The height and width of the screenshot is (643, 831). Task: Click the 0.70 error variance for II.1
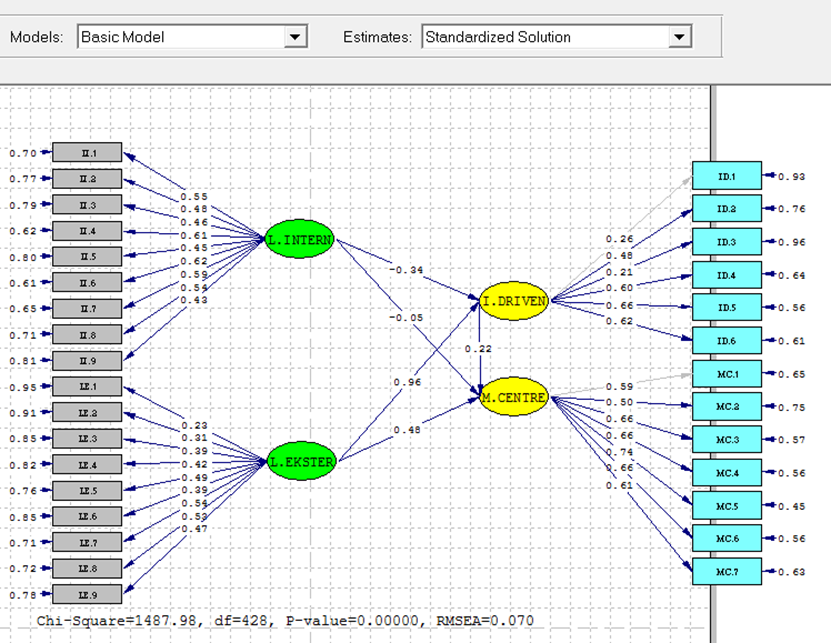click(x=23, y=153)
